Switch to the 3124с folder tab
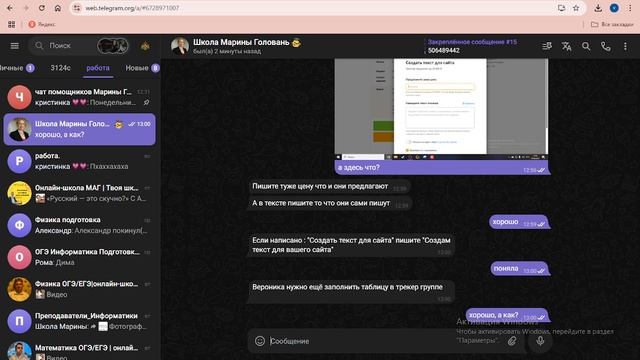 pyautogui.click(x=60, y=68)
